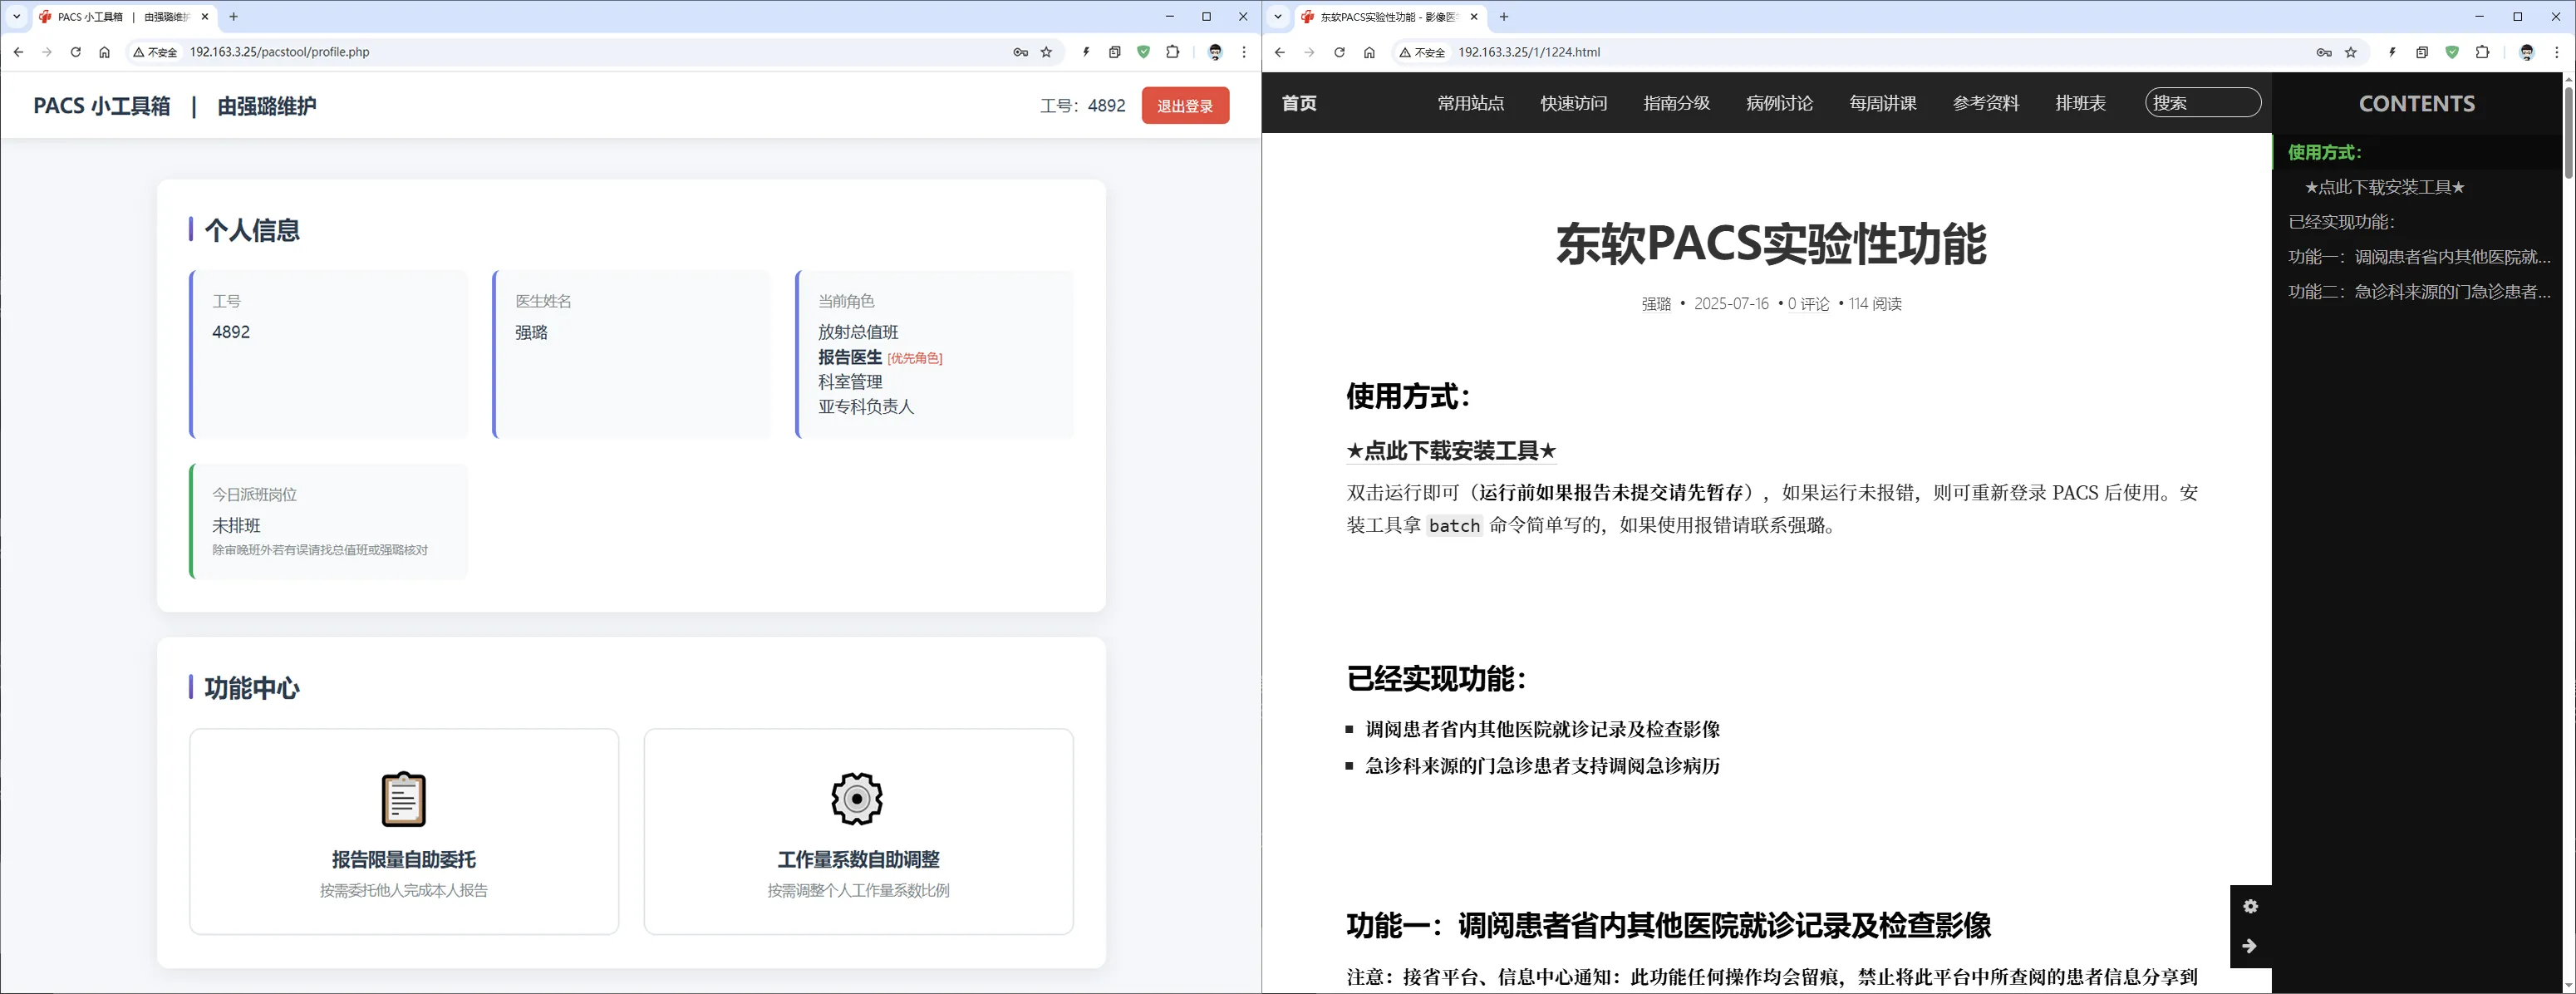Click 不安全 security warning in left address bar
Image resolution: width=2576 pixels, height=994 pixels.
point(155,52)
